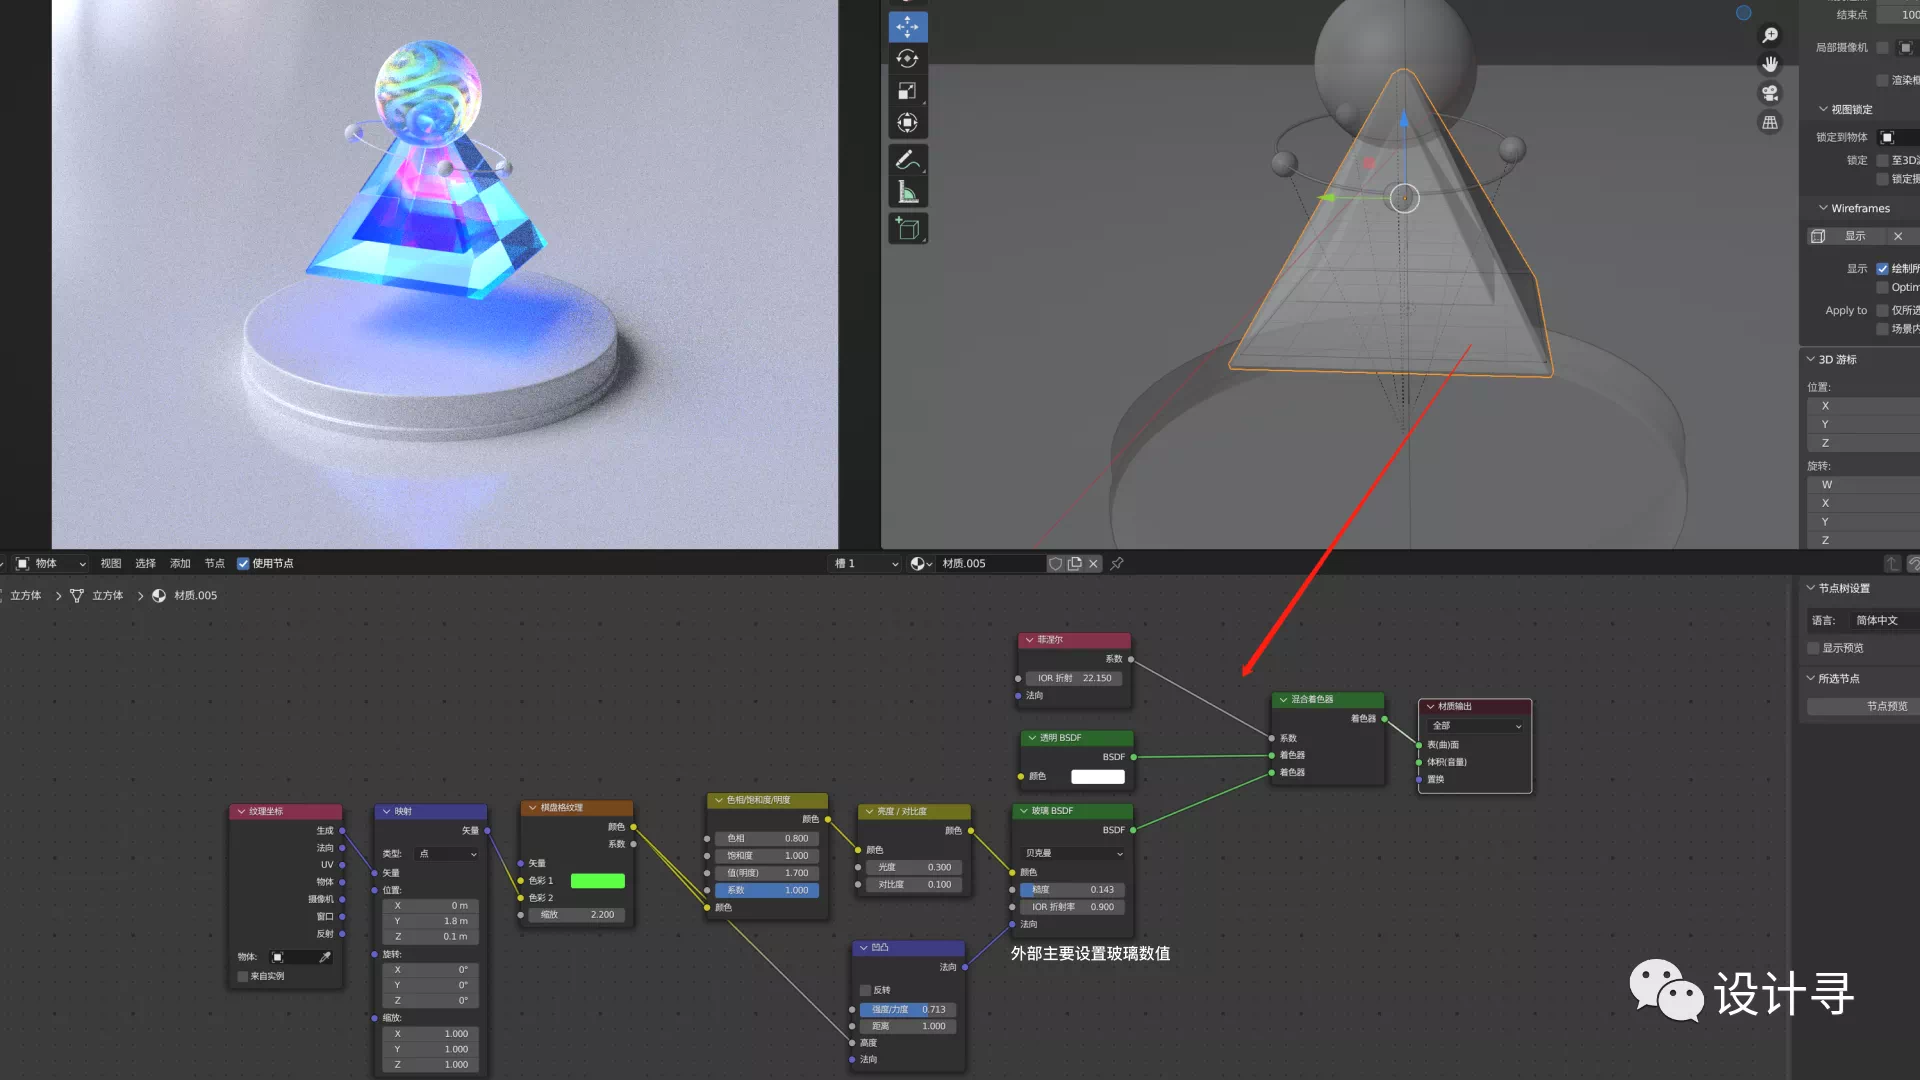Open the 贝克曼 distribution dropdown

[1073, 853]
